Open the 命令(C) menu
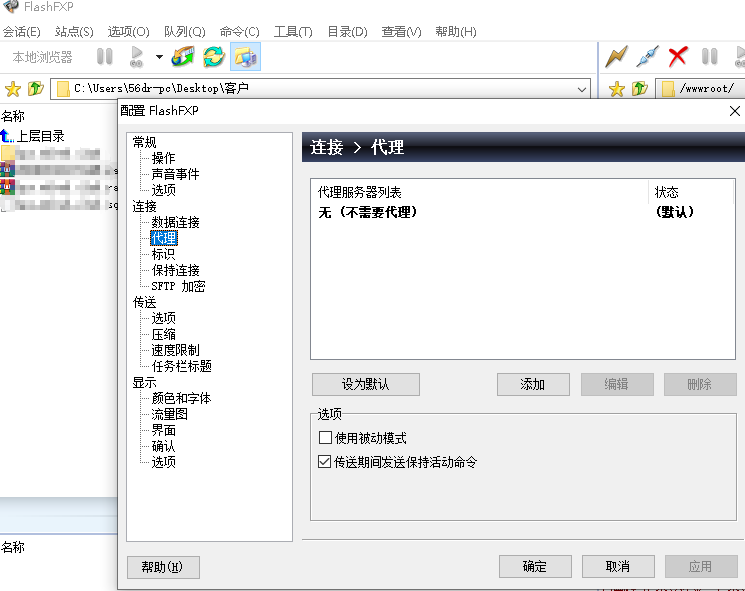The height and width of the screenshot is (591, 745). 239,32
